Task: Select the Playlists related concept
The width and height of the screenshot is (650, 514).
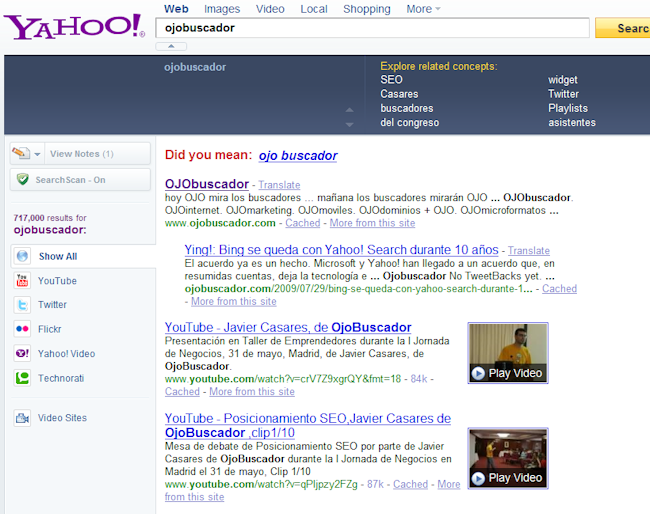Action: point(568,108)
